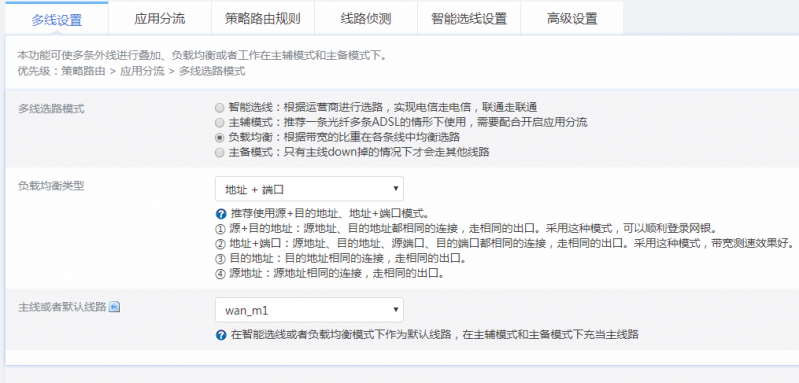Open the wan_m1 default line dropdown
Screen dimensions: 799x383
click(x=309, y=310)
